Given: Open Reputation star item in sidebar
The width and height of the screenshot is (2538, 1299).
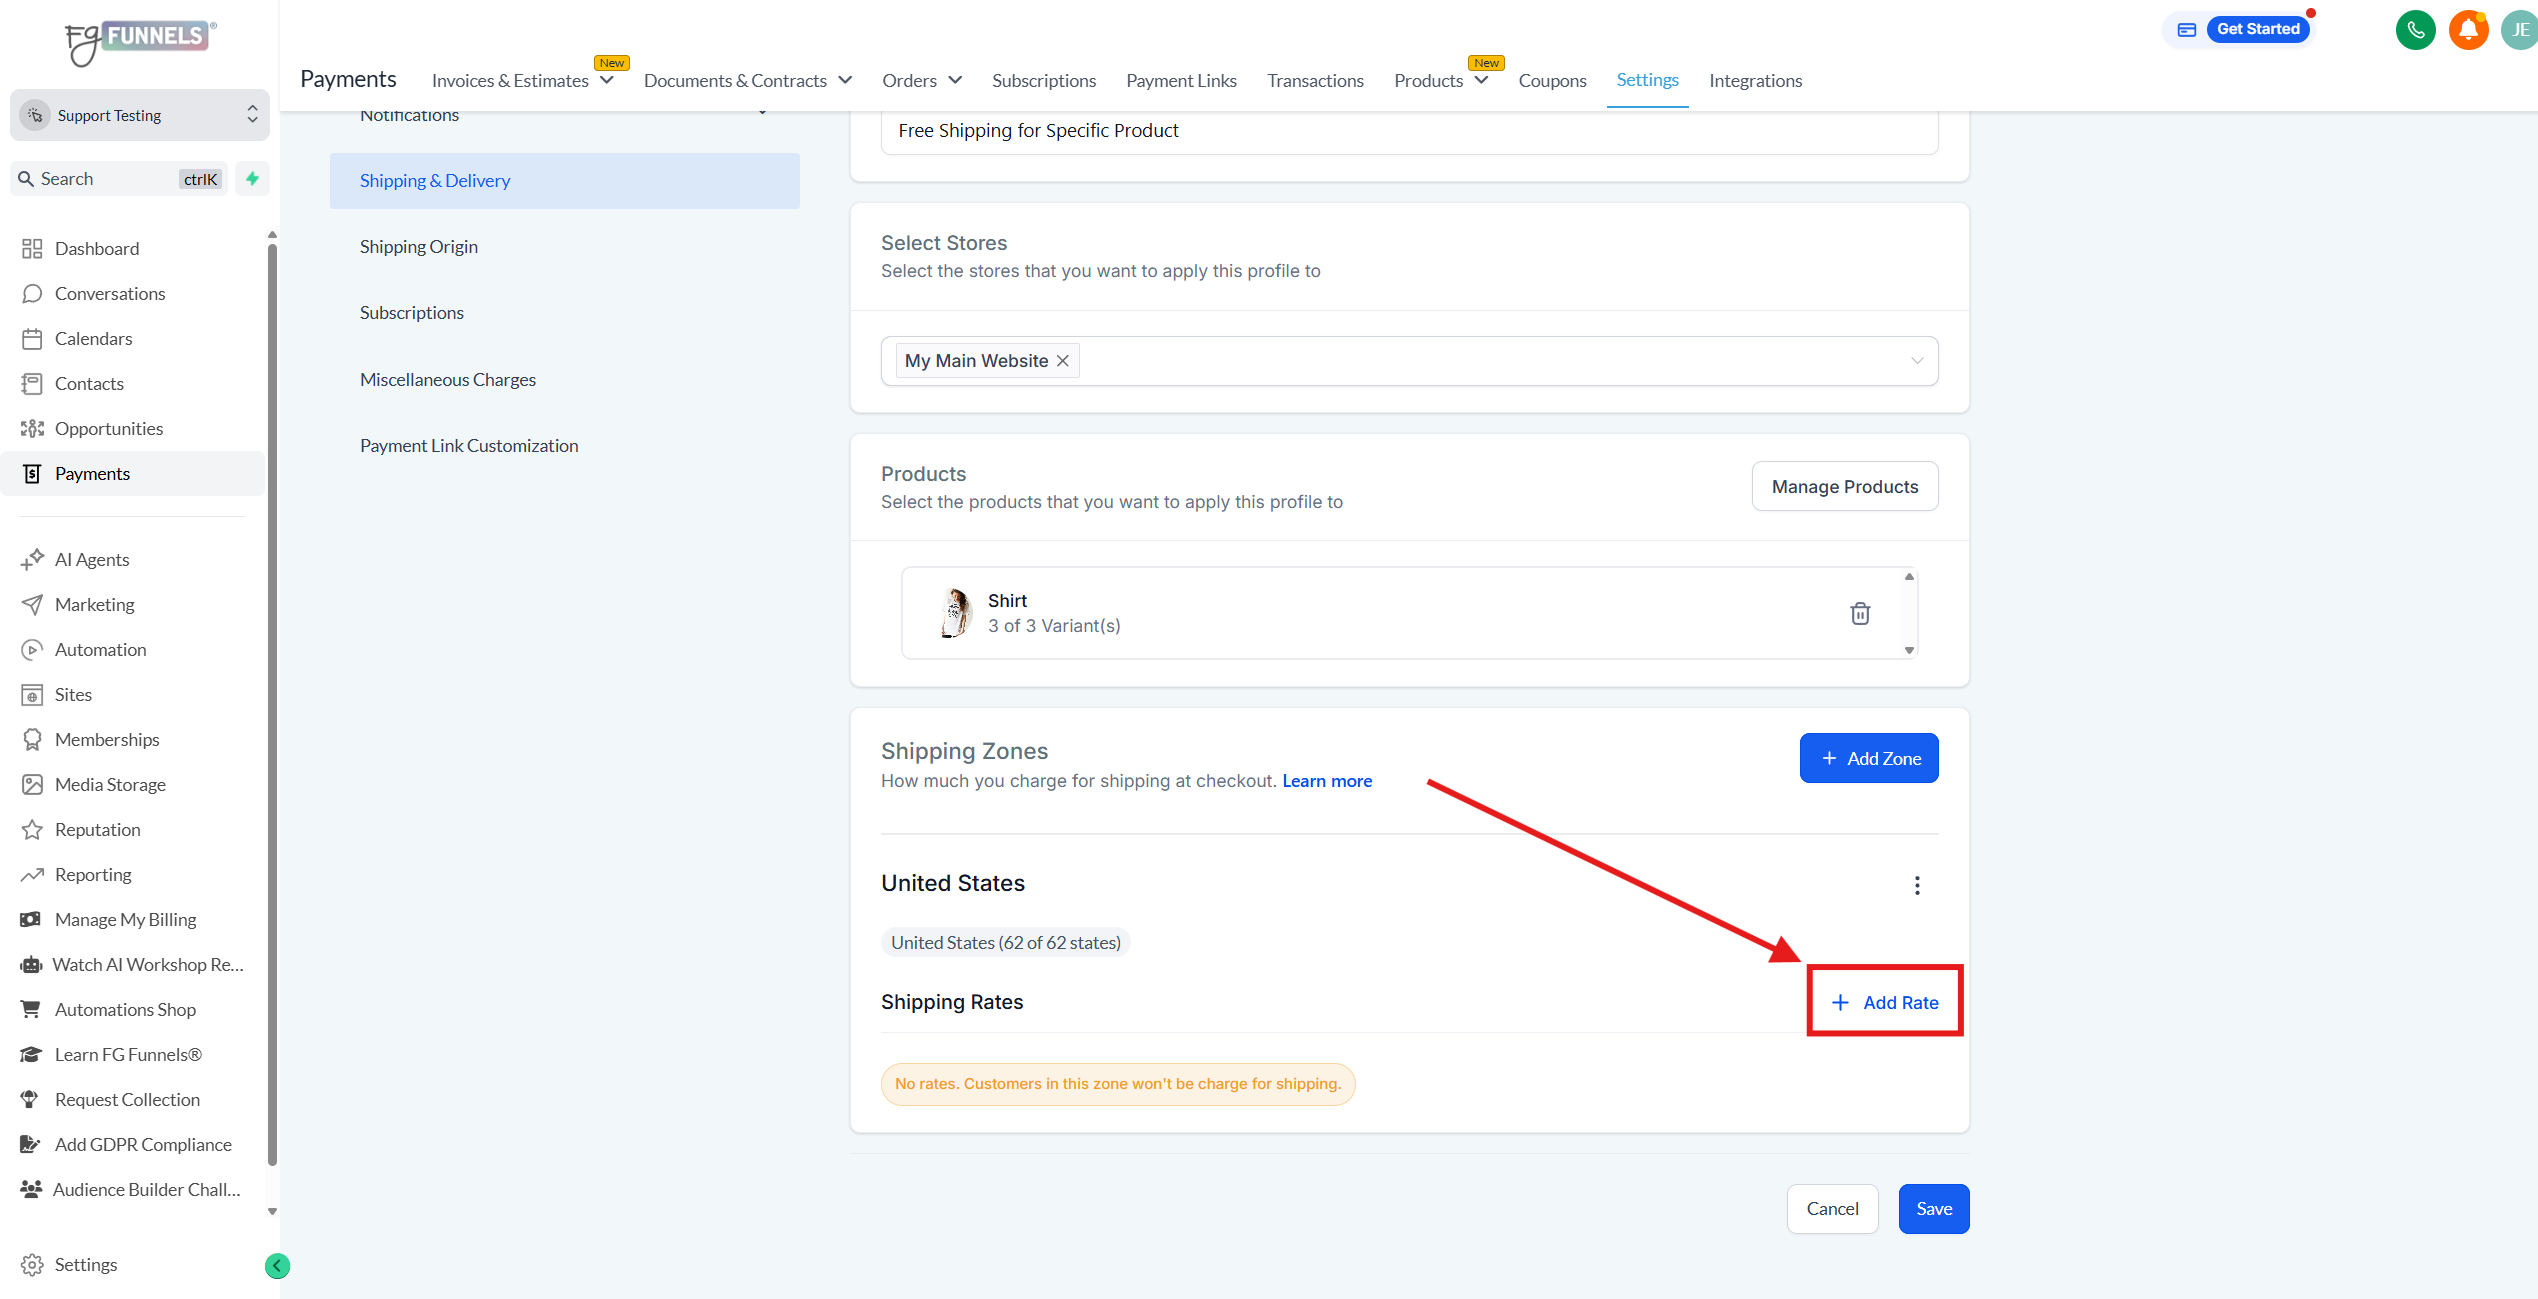Looking at the screenshot, I should coord(97,829).
